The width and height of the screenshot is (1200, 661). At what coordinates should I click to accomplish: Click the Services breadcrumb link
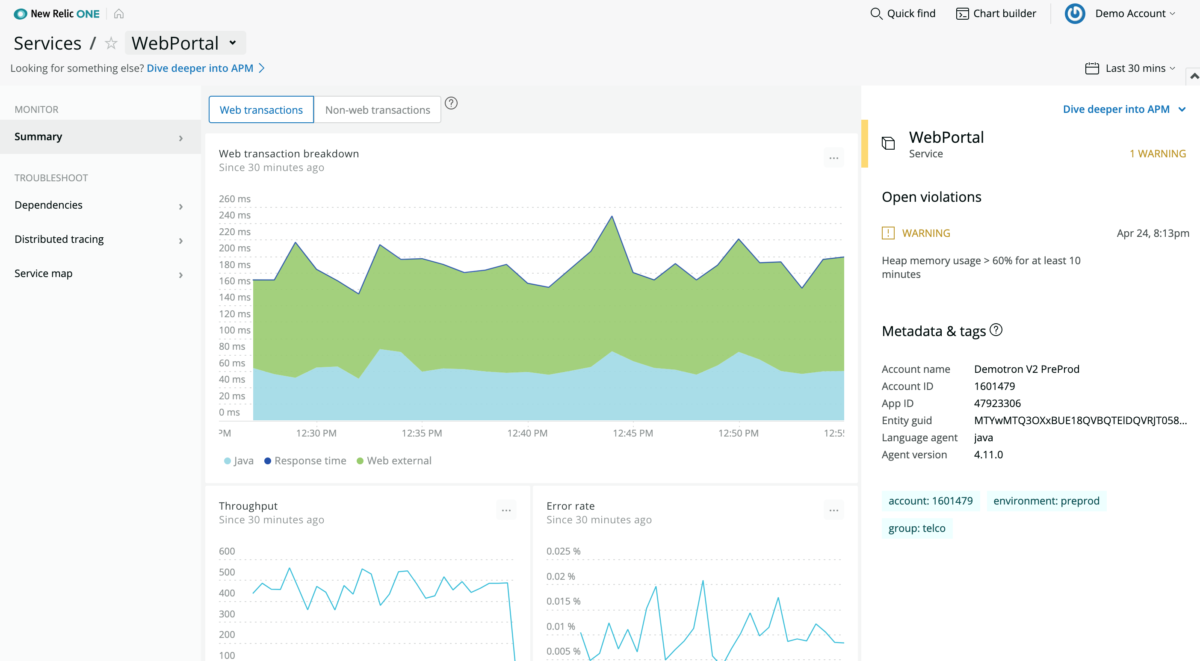click(47, 43)
